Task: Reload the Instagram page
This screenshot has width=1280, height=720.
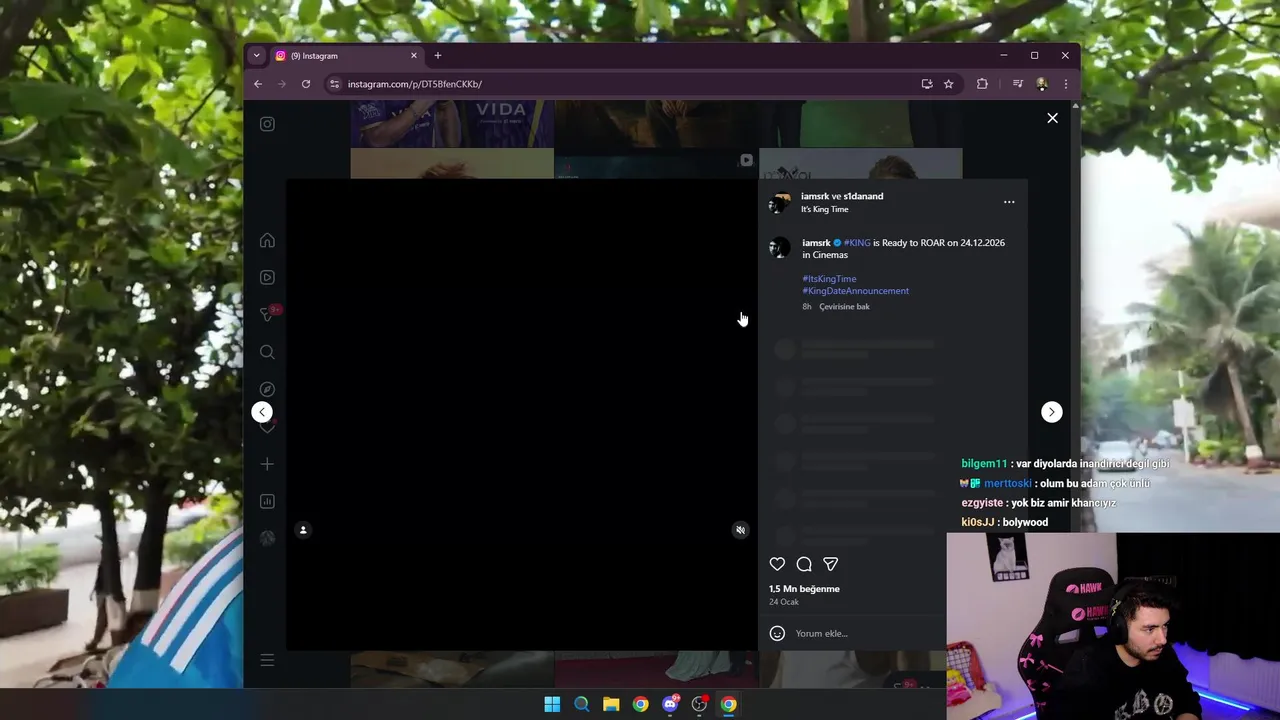Action: (x=306, y=84)
